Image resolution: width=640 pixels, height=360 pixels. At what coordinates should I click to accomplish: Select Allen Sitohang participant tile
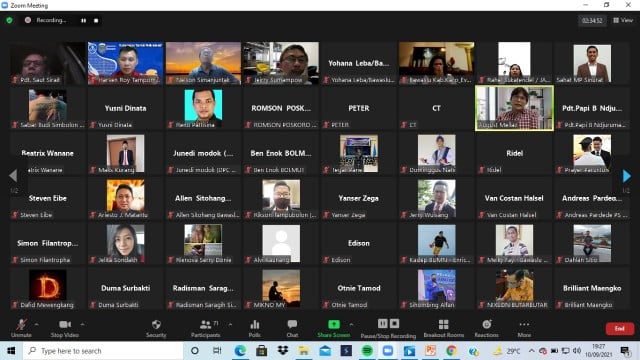tap(203, 198)
